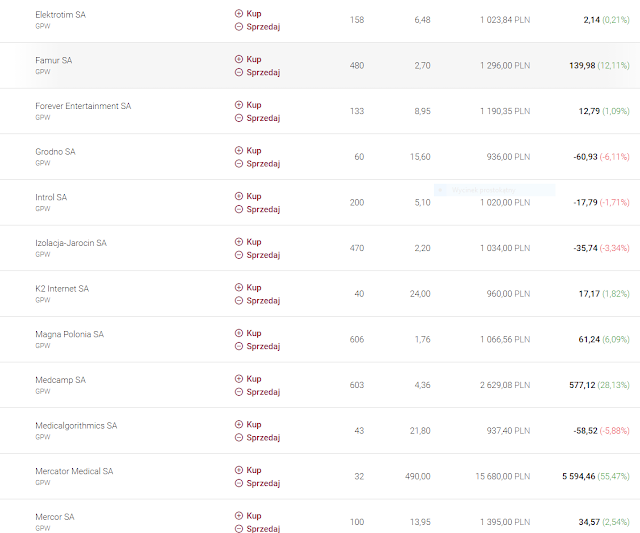The image size is (640, 533).
Task: Select quantity 606 for Magna Polonia
Action: click(x=357, y=340)
